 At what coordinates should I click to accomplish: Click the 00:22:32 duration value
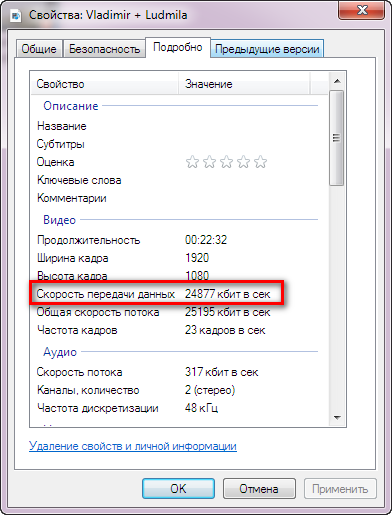[206, 240]
